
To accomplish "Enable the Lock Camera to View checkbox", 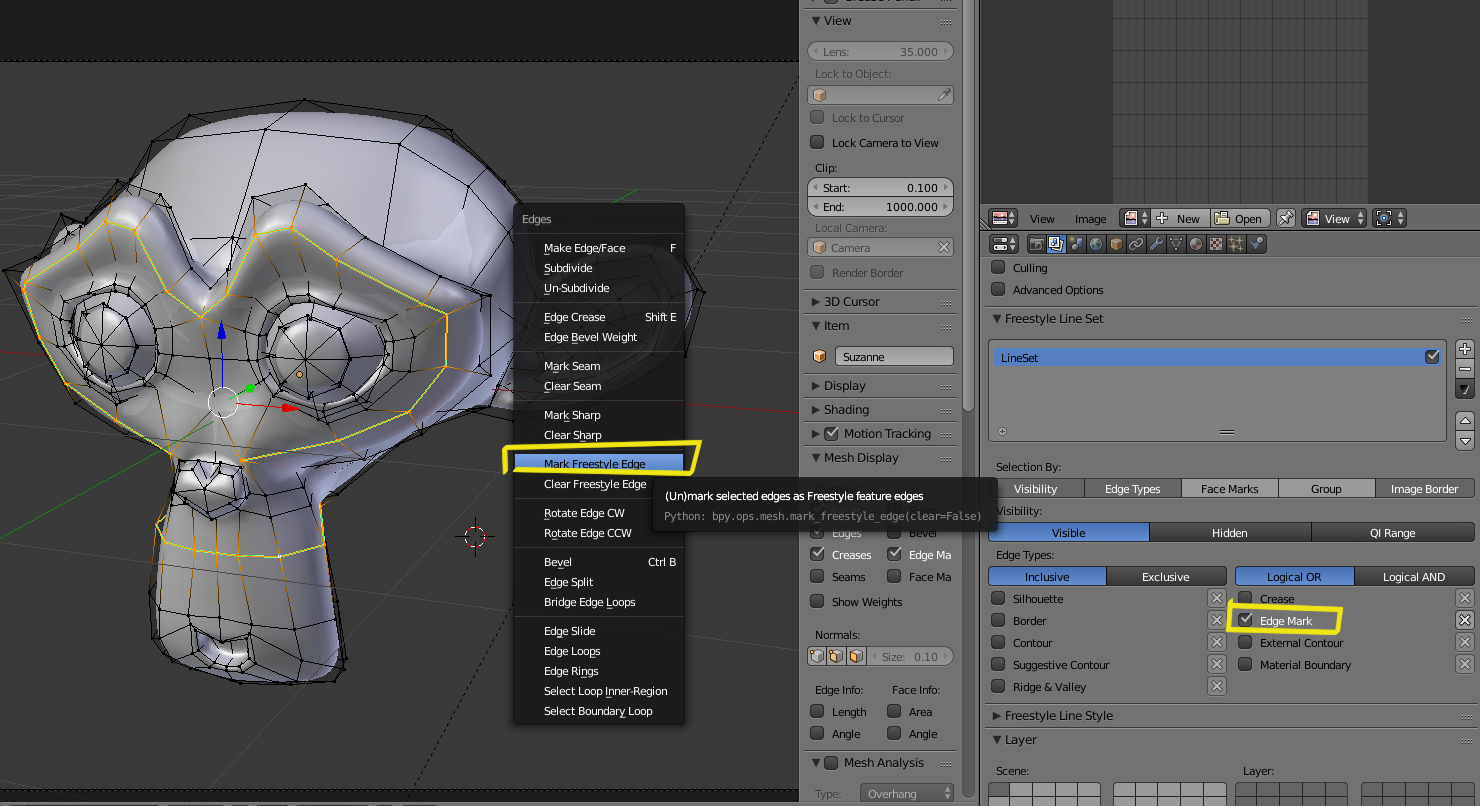I will point(817,143).
